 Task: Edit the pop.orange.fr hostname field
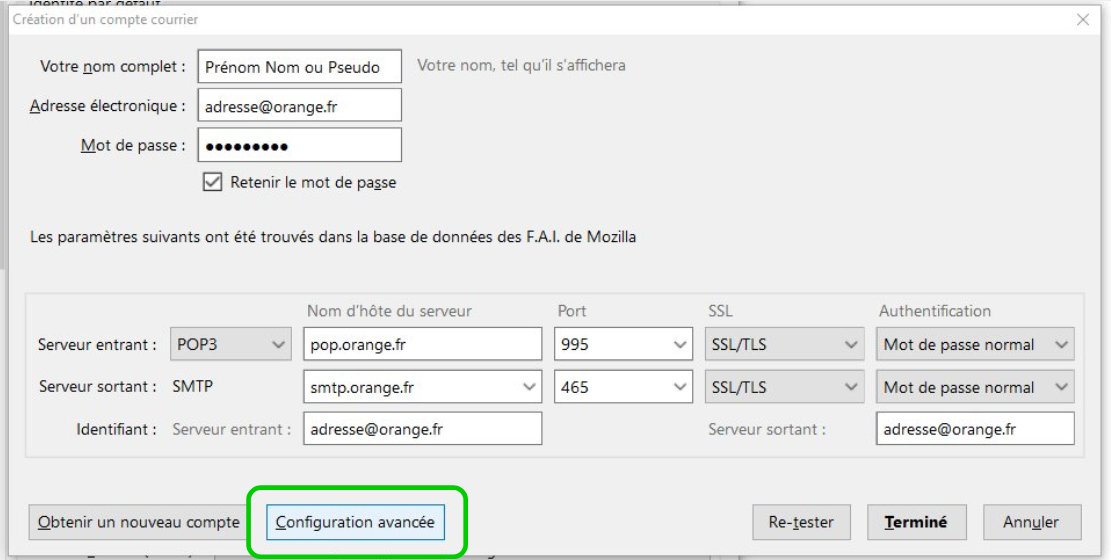(x=422, y=345)
